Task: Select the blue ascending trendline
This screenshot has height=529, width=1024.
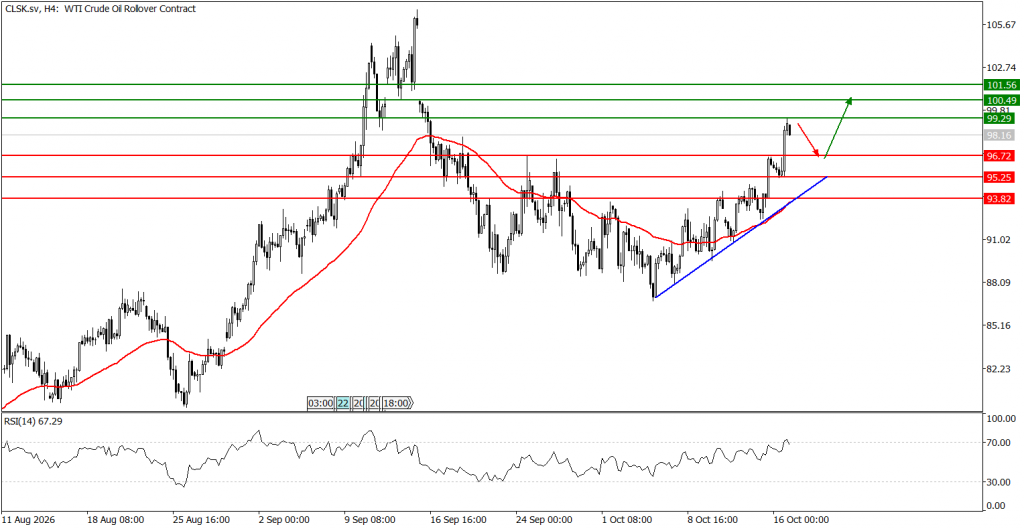Action: tap(741, 237)
